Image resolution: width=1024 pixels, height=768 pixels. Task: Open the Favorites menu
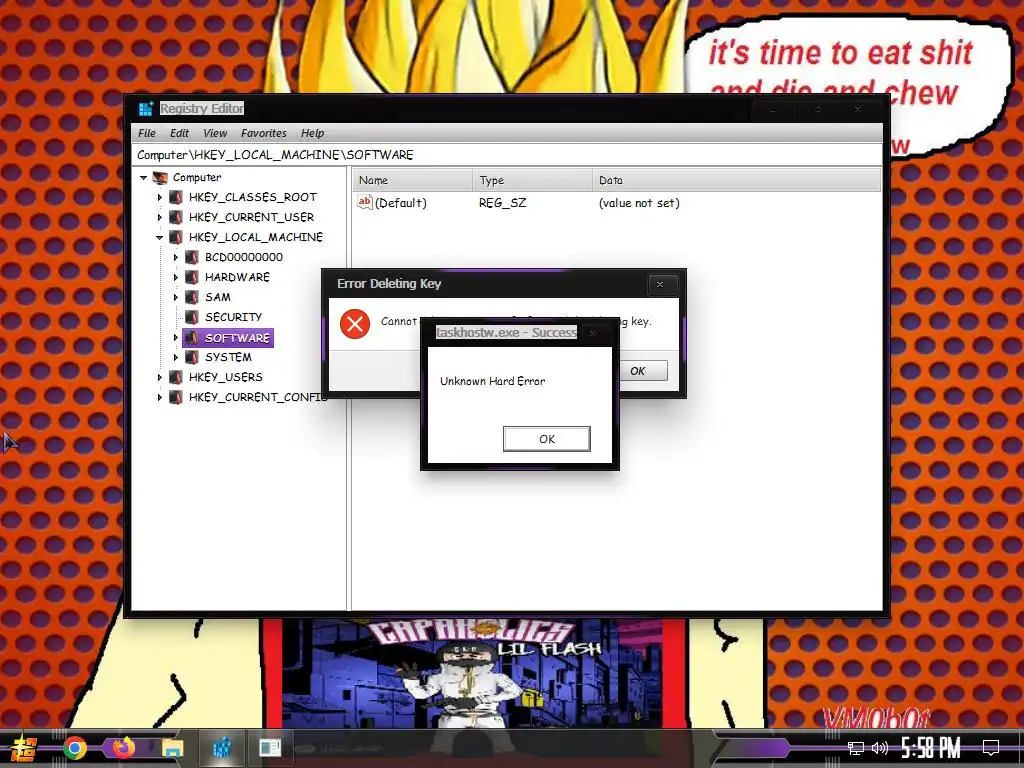264,133
